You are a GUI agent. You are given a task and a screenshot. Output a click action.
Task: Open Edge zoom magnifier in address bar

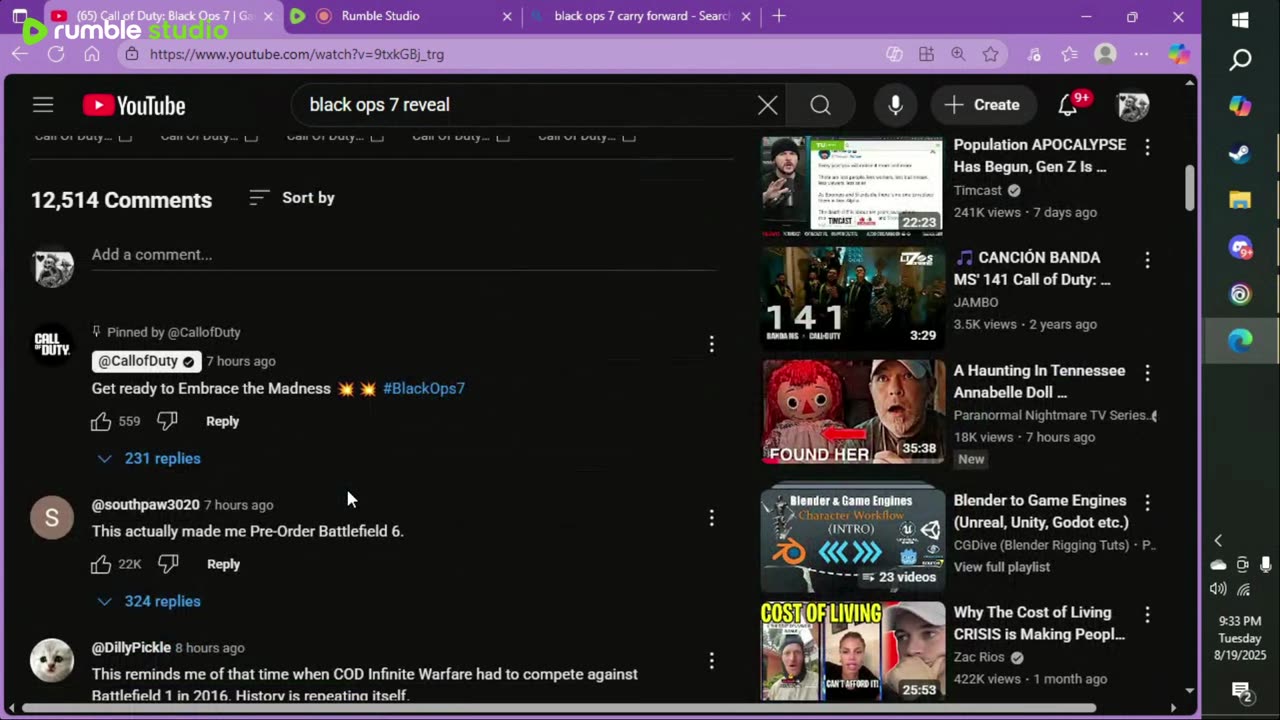pyautogui.click(x=958, y=54)
